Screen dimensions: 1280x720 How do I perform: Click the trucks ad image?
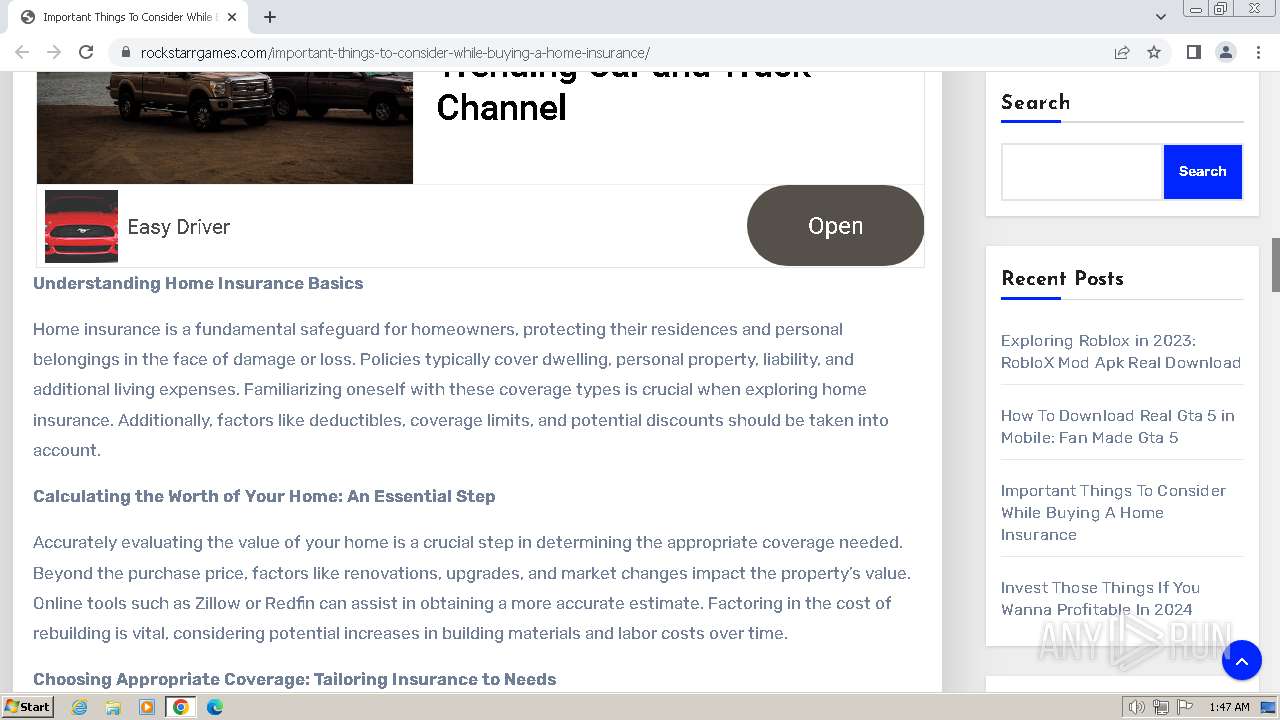(225, 127)
